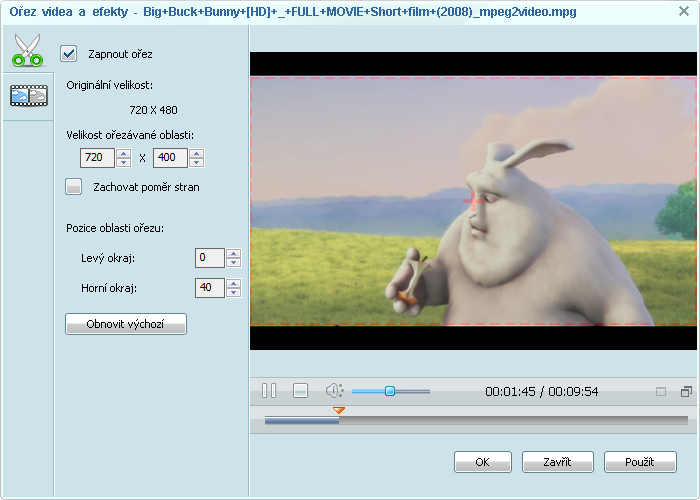Image resolution: width=700 pixels, height=500 pixels.
Task: Click the crop width field showing 720
Action: click(x=97, y=158)
